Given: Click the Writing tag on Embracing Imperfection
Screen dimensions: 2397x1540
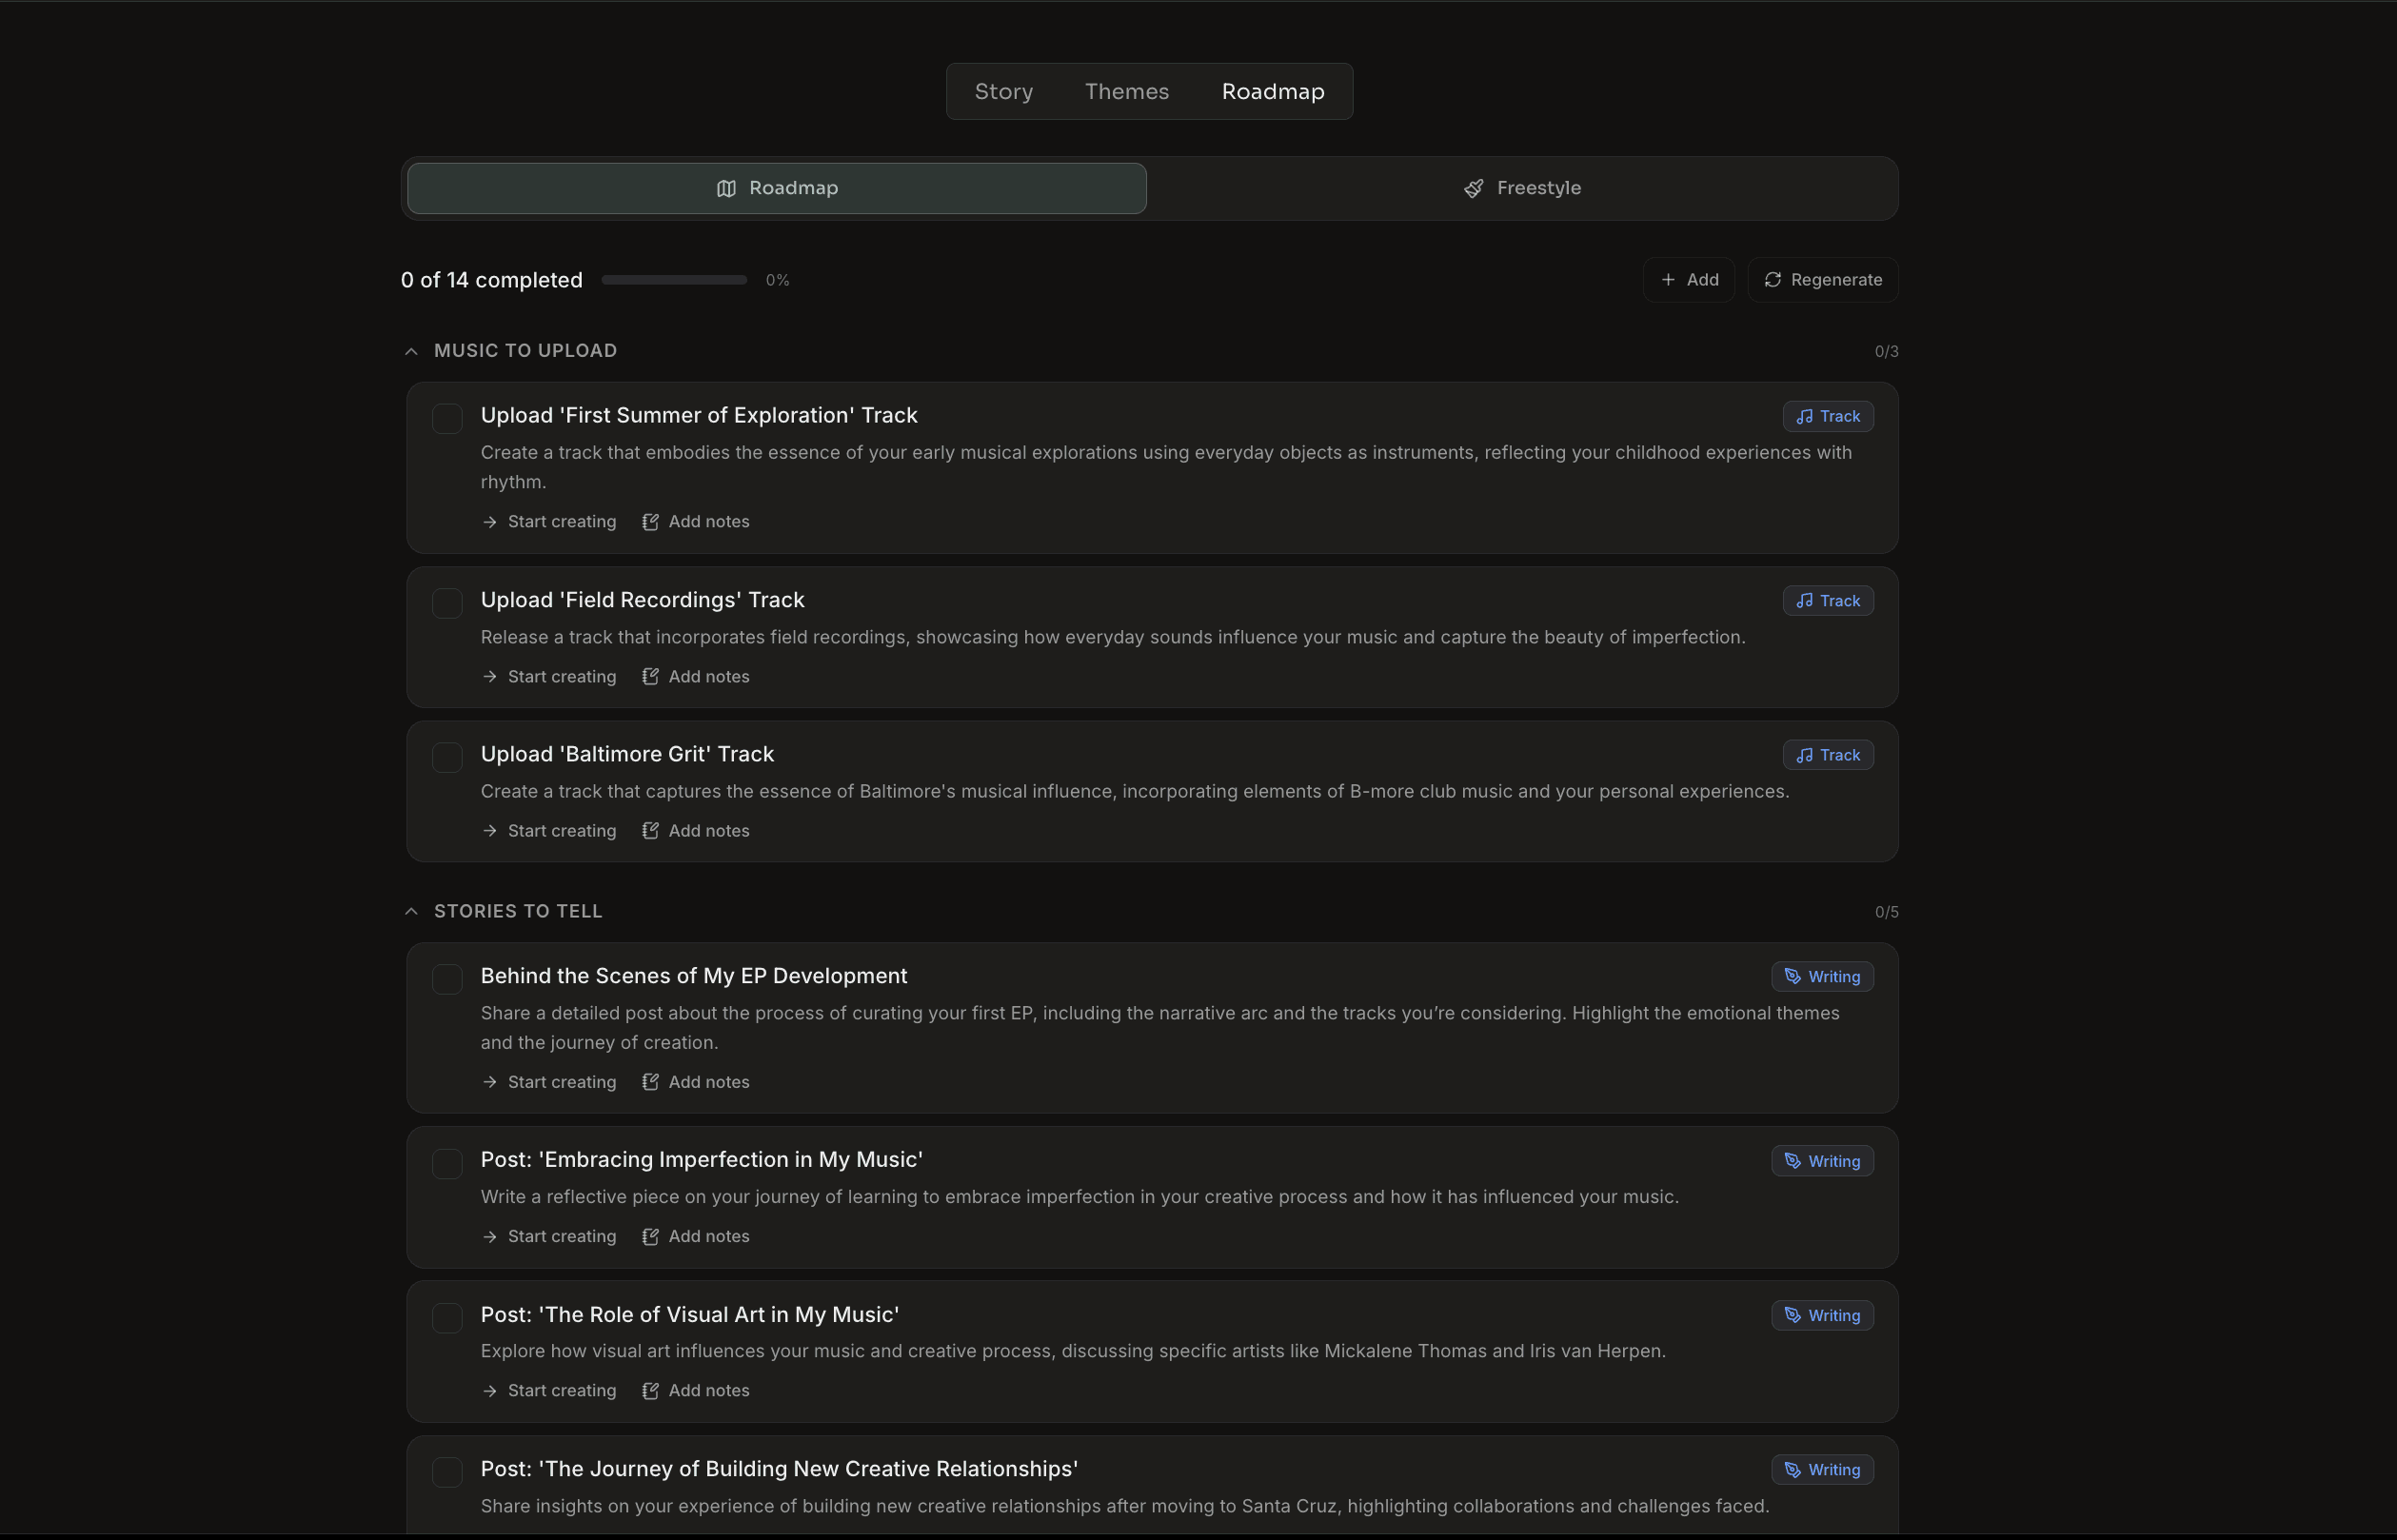Looking at the screenshot, I should pos(1822,1161).
